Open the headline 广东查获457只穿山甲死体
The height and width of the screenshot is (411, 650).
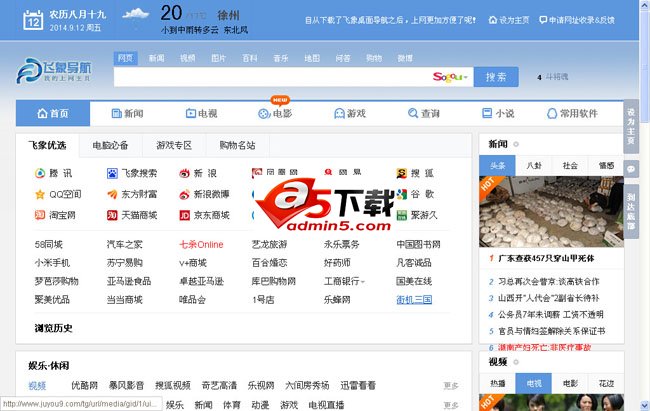pos(546,258)
